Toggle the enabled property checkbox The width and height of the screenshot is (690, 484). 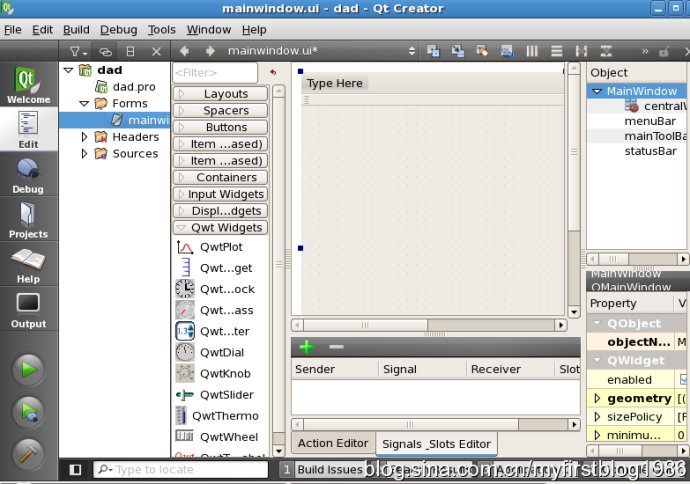pos(683,379)
